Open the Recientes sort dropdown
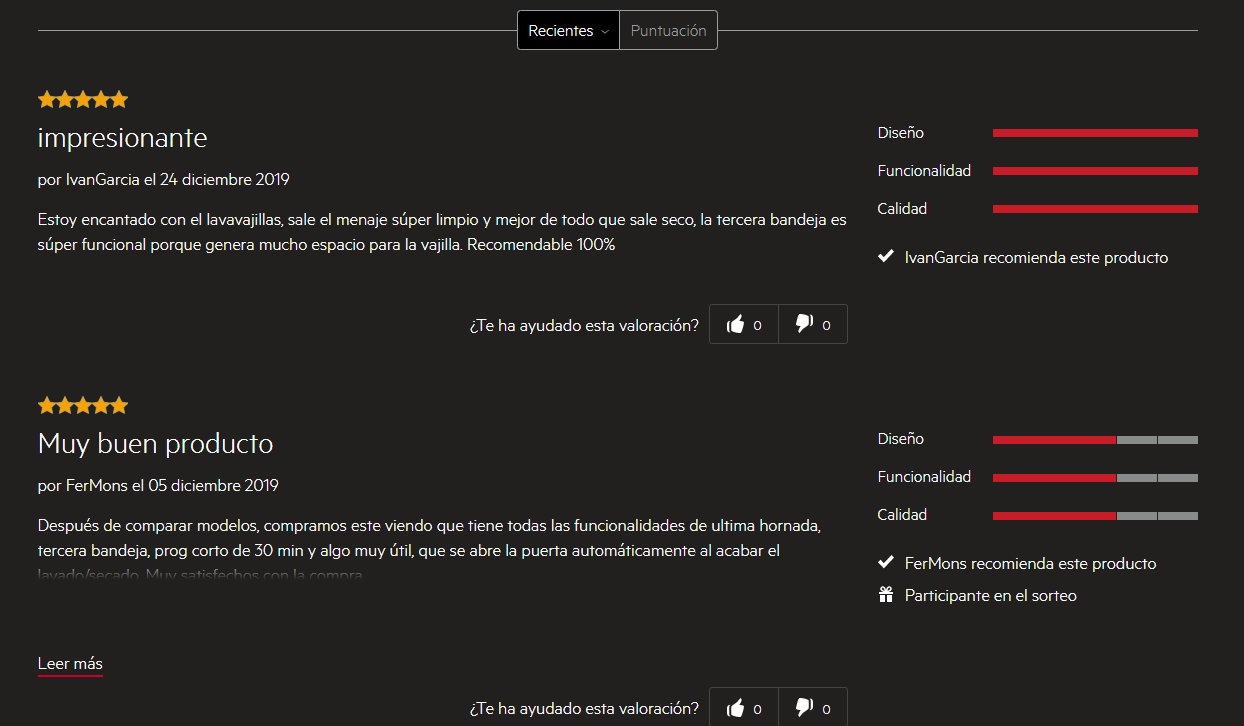 [568, 30]
